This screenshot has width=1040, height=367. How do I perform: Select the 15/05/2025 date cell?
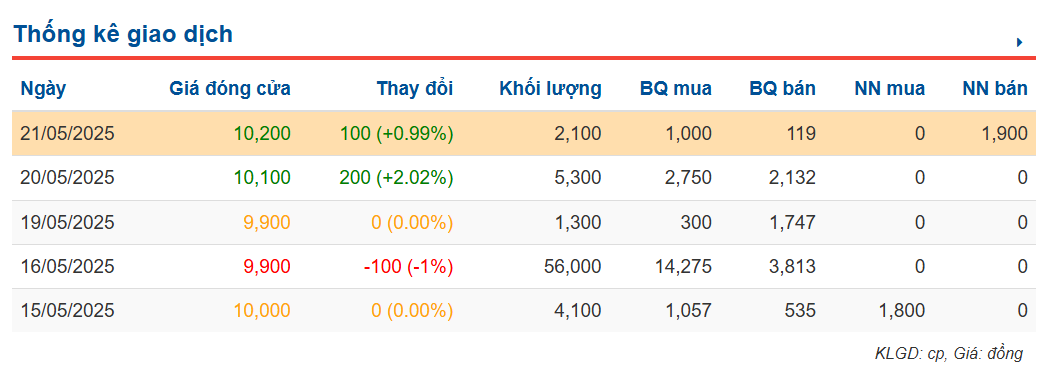click(68, 311)
